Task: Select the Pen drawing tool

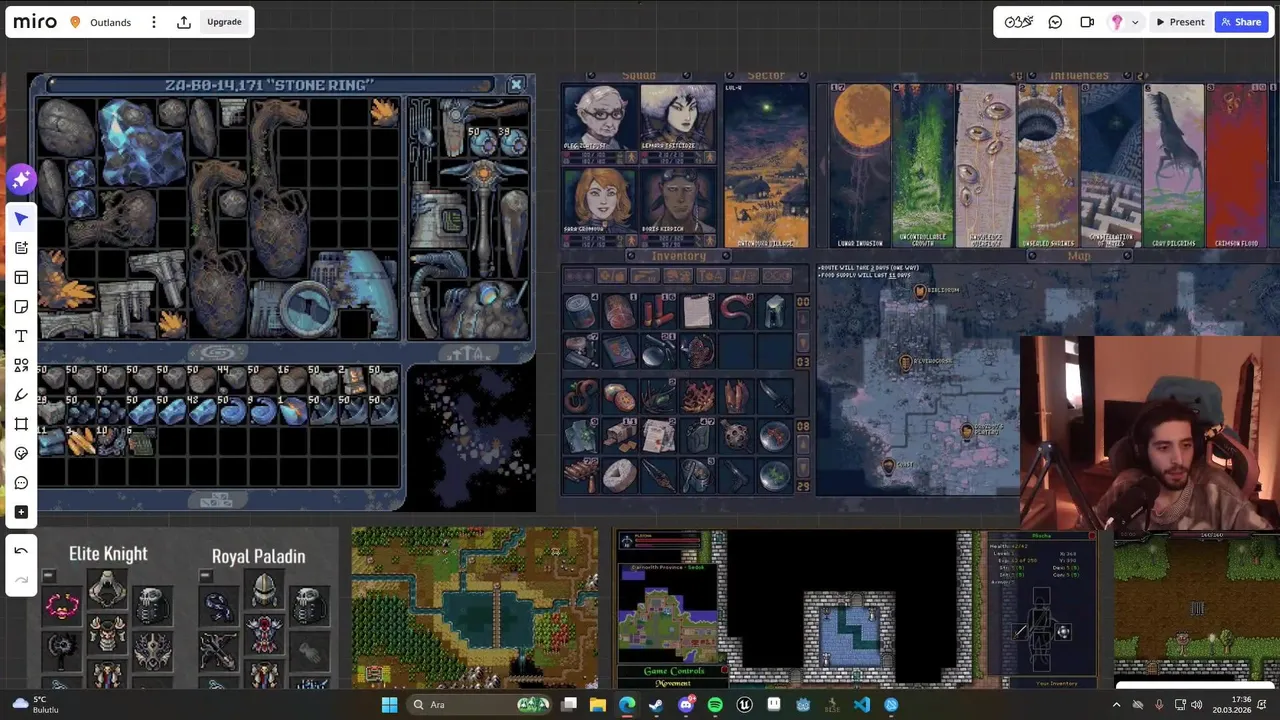Action: click(21, 395)
